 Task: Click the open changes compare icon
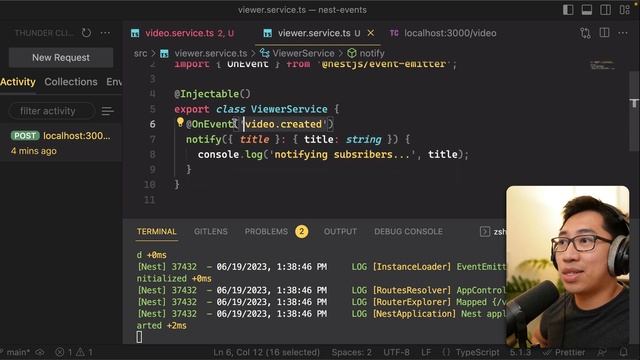click(x=585, y=33)
